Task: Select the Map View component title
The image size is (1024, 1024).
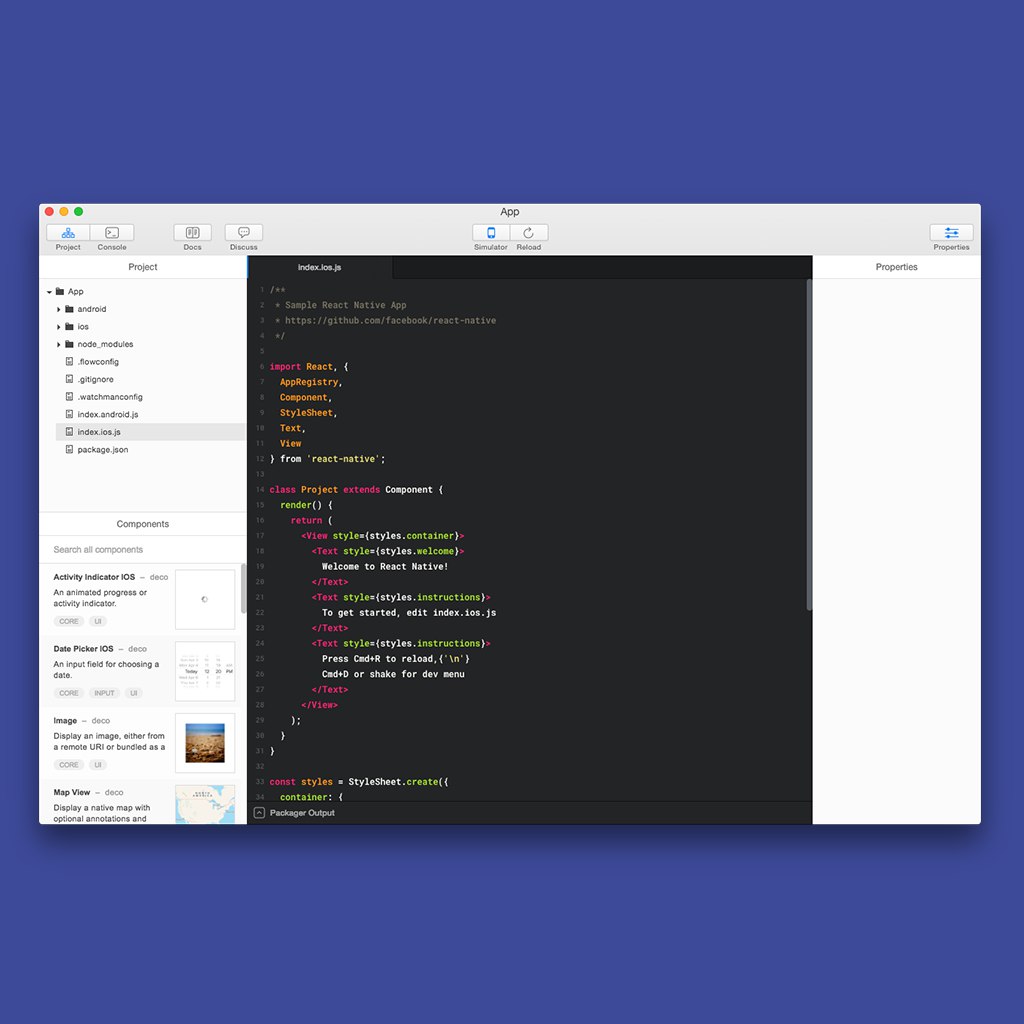Action: click(72, 793)
